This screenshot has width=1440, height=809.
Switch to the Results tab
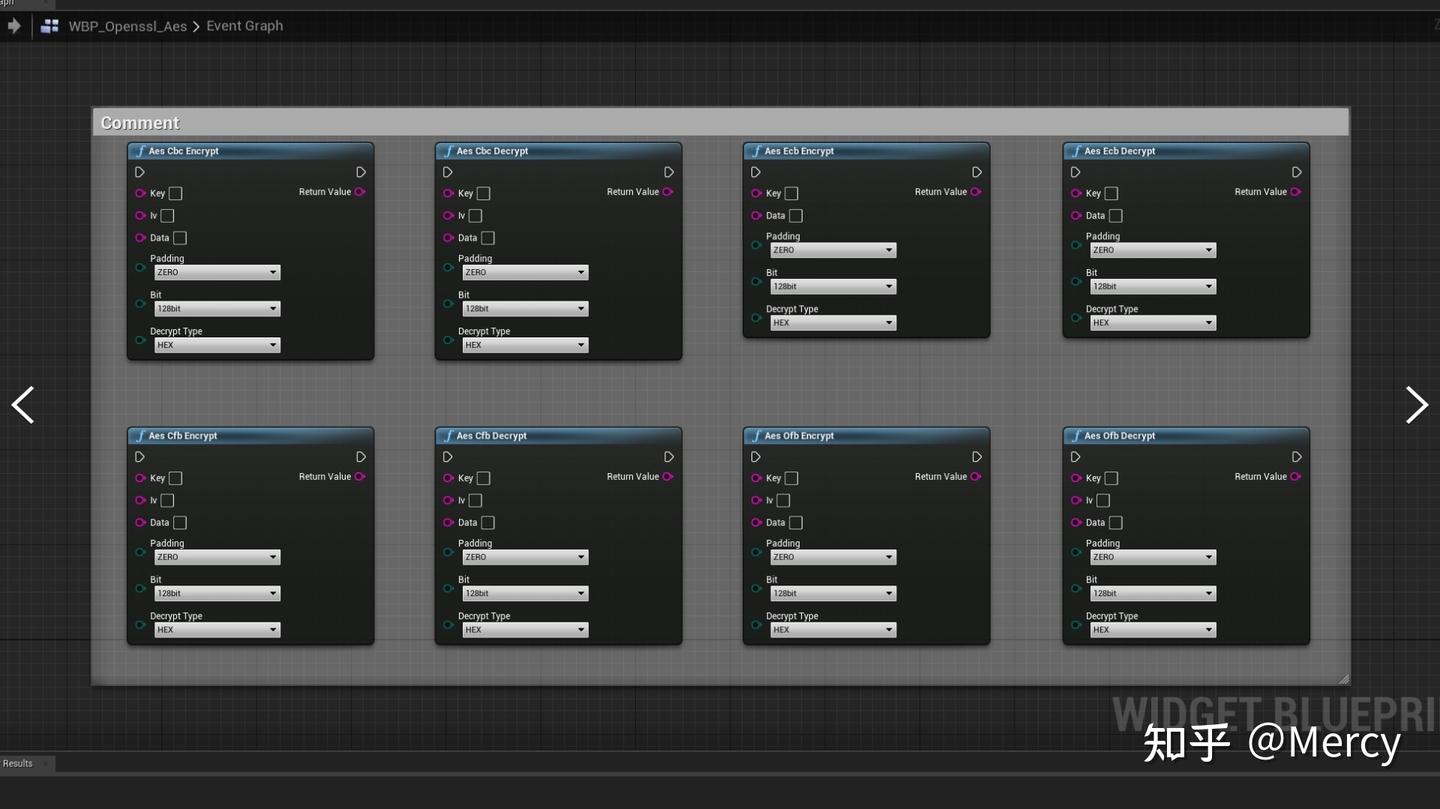point(18,763)
